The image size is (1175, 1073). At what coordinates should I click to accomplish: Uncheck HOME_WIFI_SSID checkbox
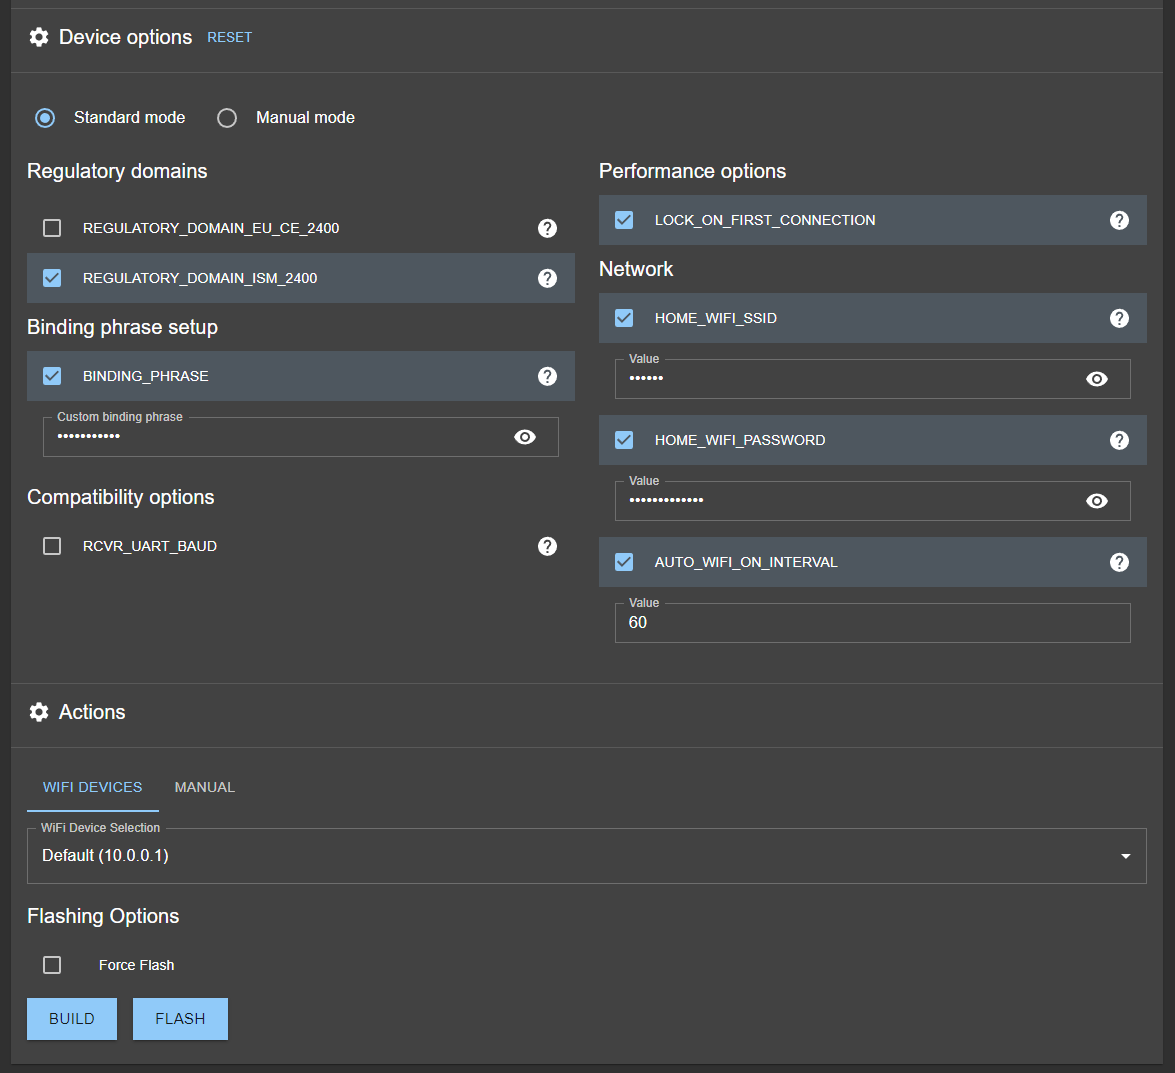(623, 318)
